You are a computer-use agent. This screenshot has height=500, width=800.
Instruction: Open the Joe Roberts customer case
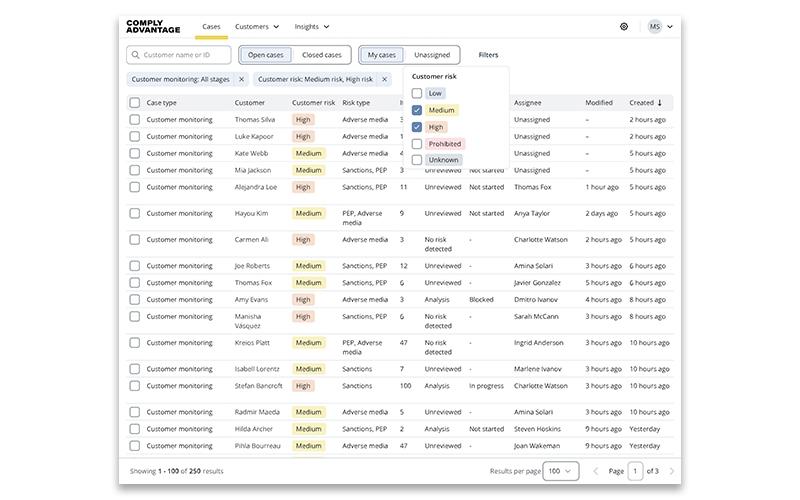(x=252, y=266)
